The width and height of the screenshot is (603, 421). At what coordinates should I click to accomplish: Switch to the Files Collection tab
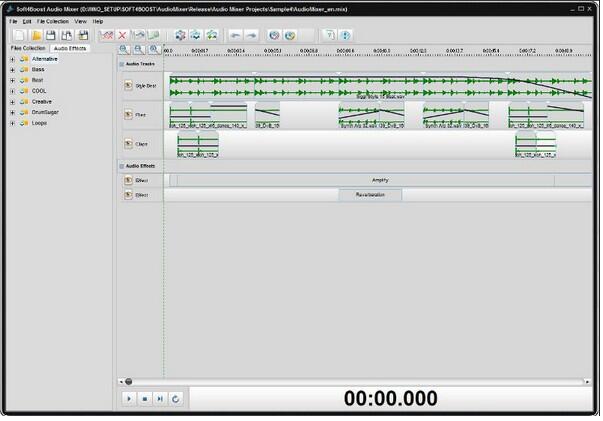pyautogui.click(x=28, y=48)
